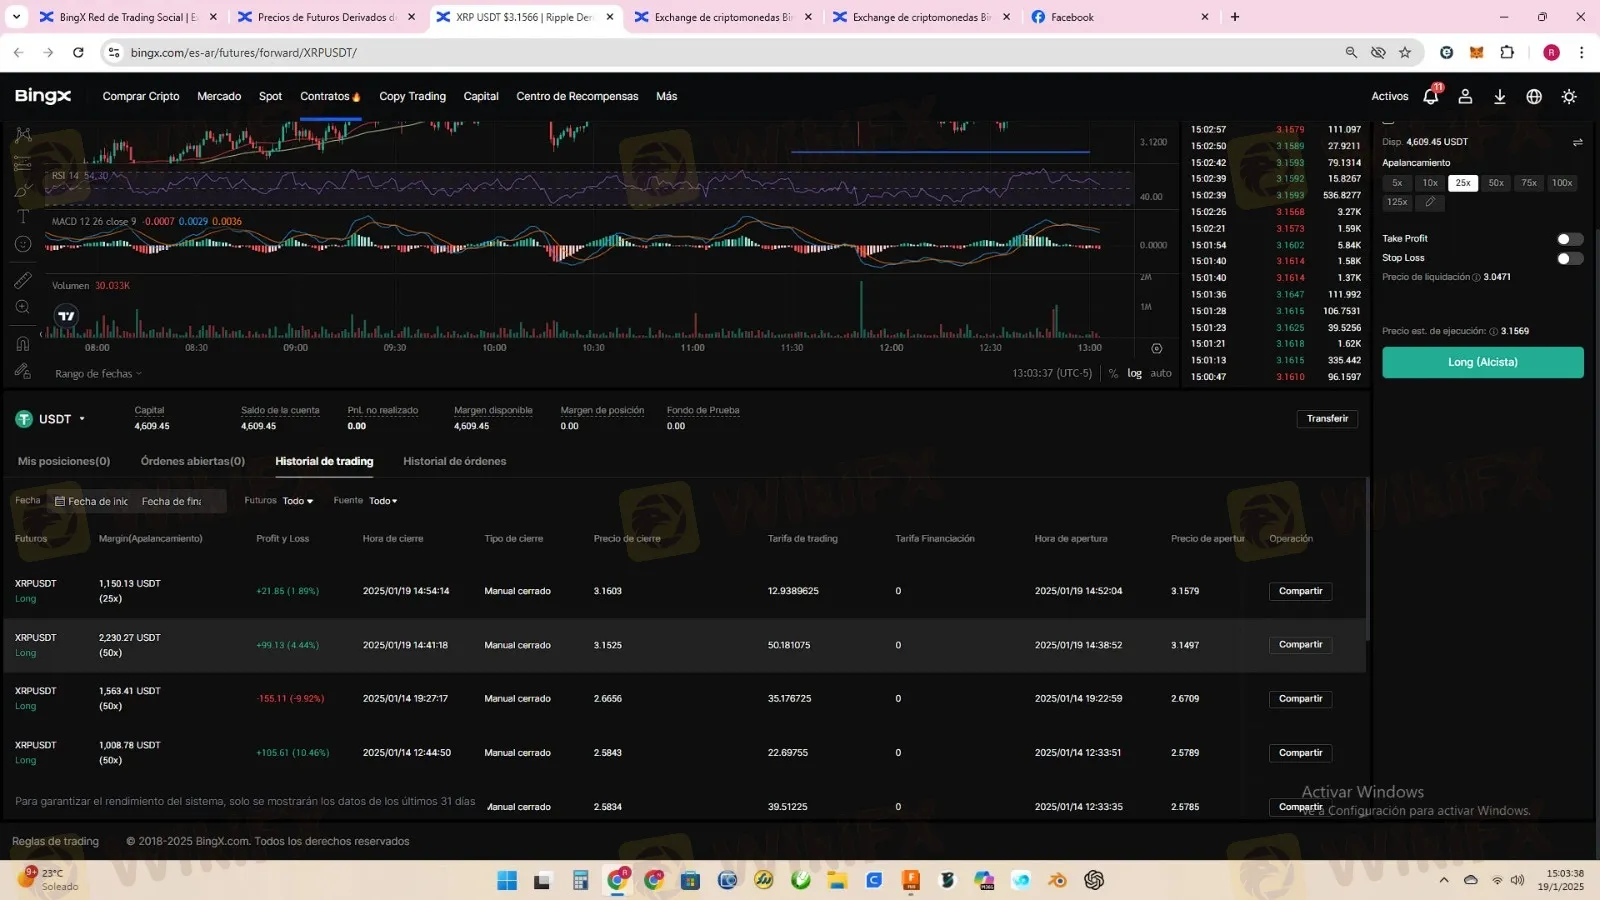This screenshot has height=900, width=1600.
Task: Switch to Historial de órdenes tab
Action: pos(454,461)
